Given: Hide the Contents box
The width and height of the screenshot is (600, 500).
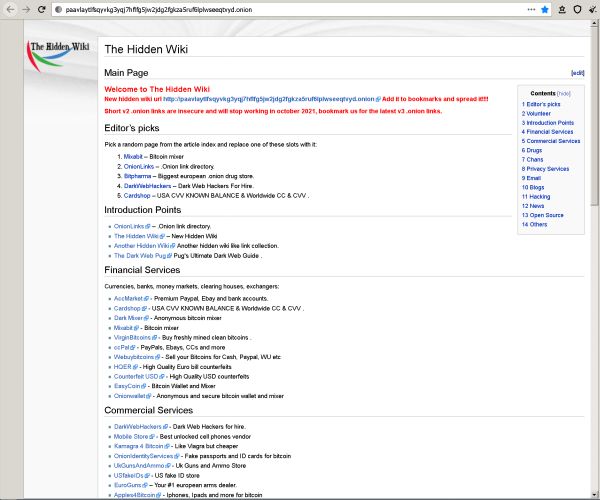Looking at the screenshot, I should pyautogui.click(x=564, y=93).
